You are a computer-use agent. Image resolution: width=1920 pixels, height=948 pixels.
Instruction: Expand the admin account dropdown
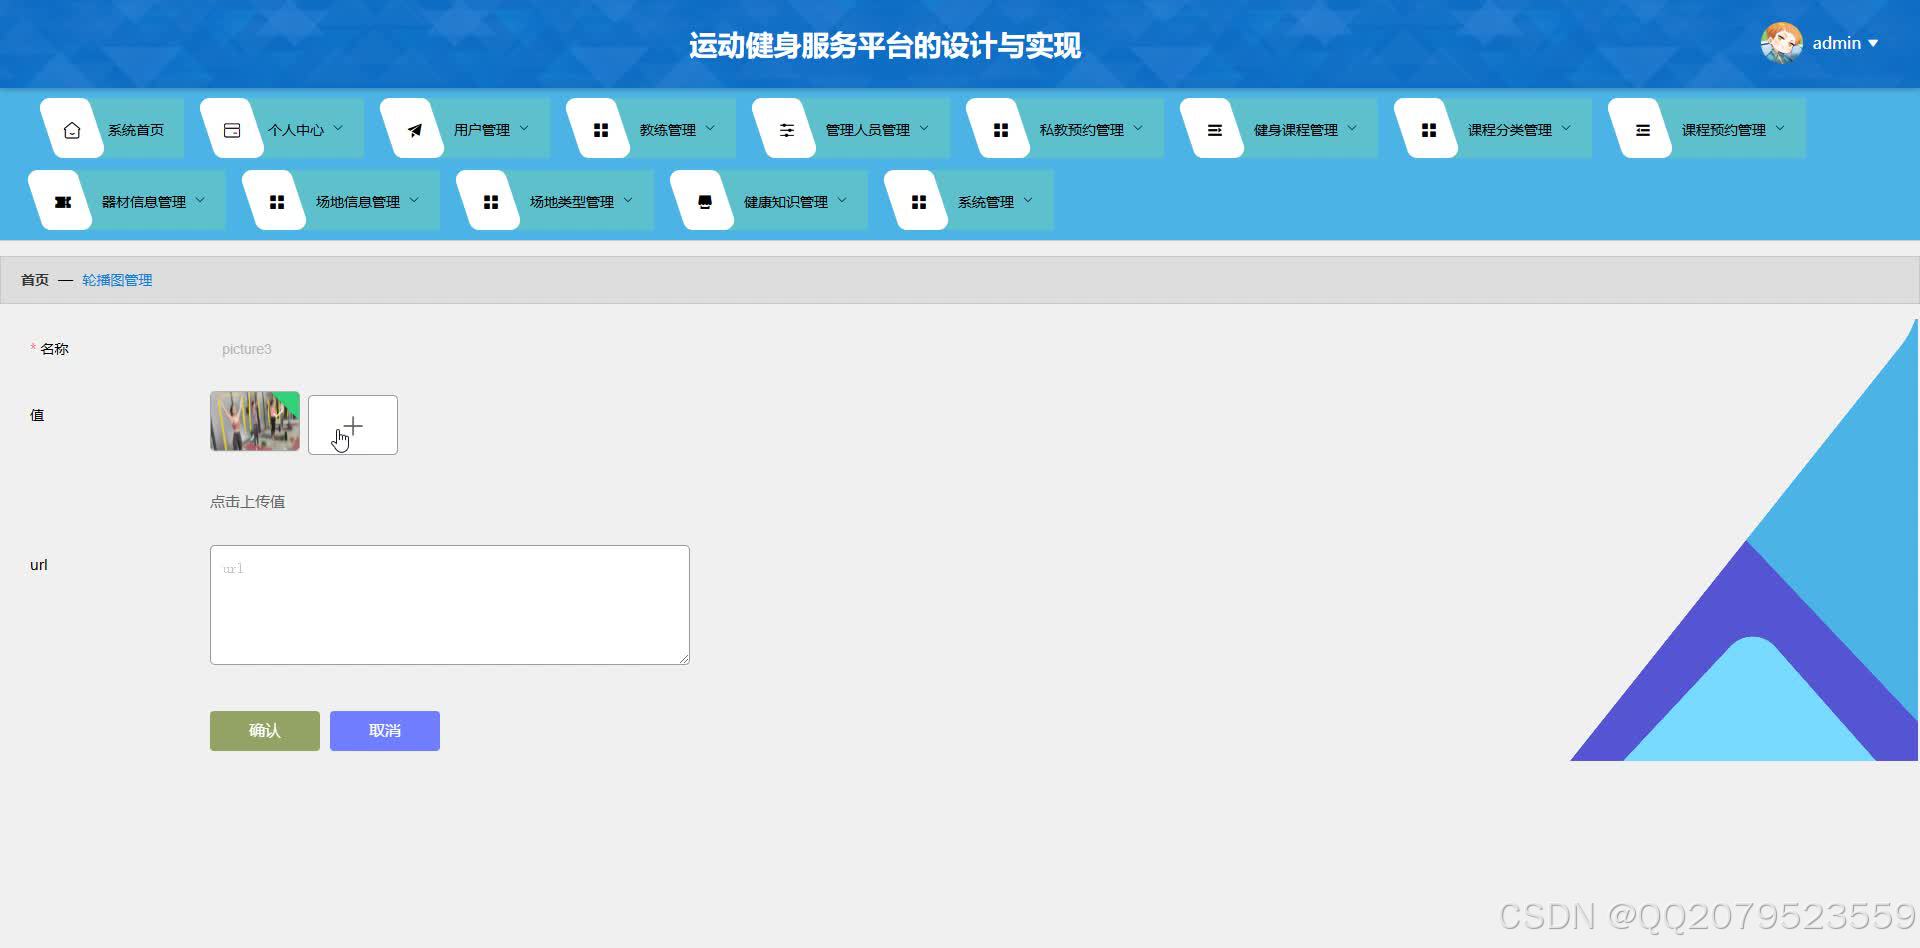pyautogui.click(x=1843, y=43)
